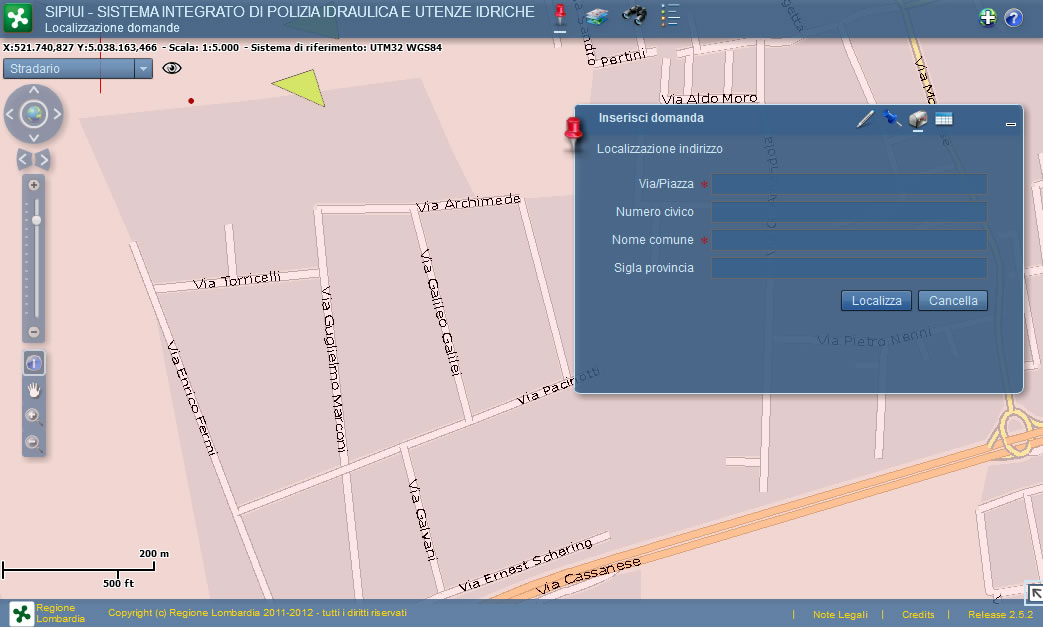The height and width of the screenshot is (628, 1043).
Task: Pan the map north with up arrow
Action: point(34,90)
